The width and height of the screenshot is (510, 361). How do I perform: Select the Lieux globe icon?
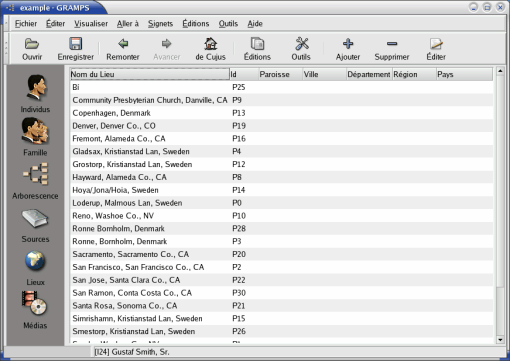(35, 269)
